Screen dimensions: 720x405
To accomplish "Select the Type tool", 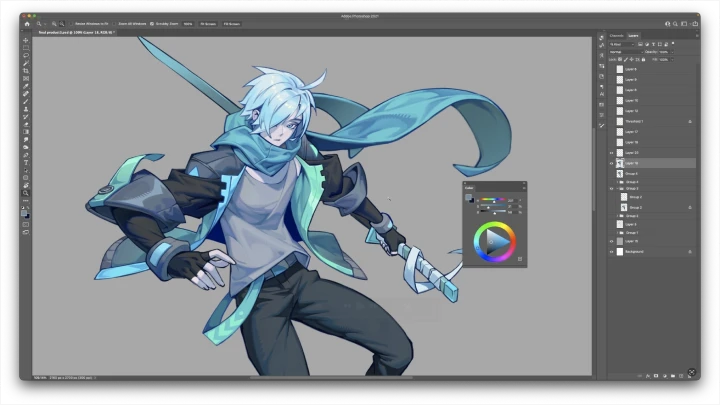I will (26, 162).
